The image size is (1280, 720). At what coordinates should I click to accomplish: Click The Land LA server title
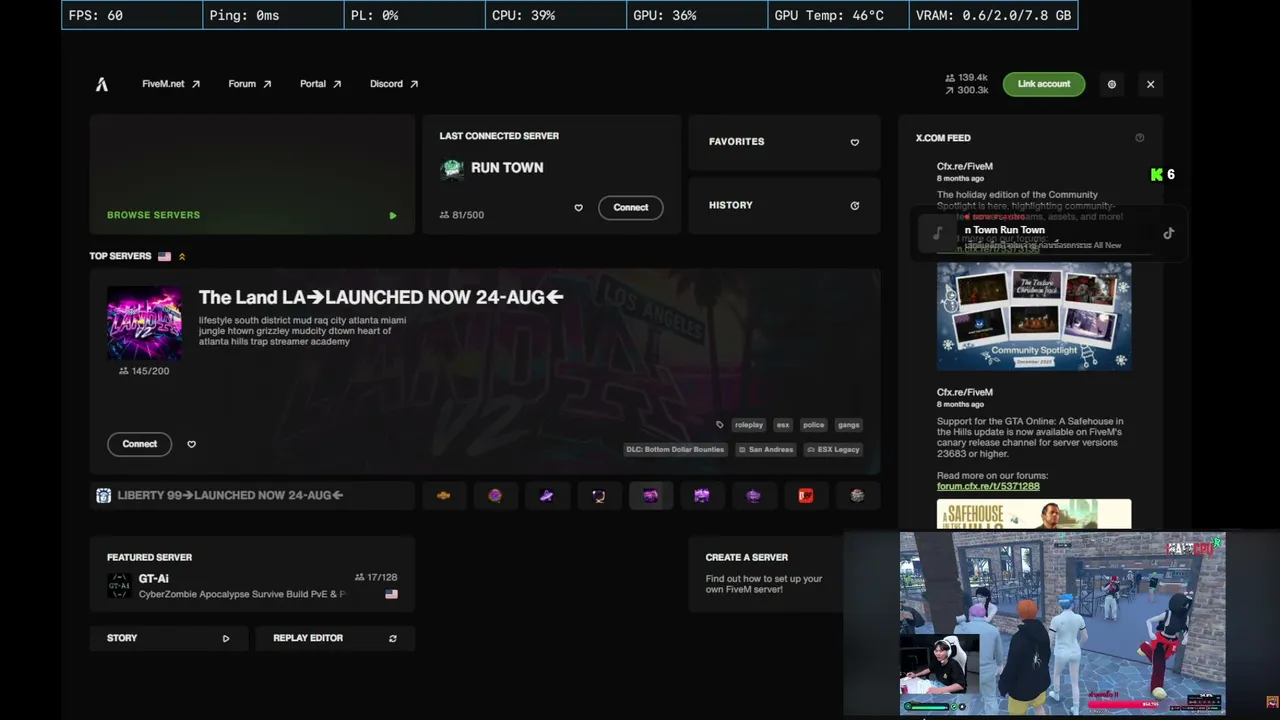click(381, 297)
